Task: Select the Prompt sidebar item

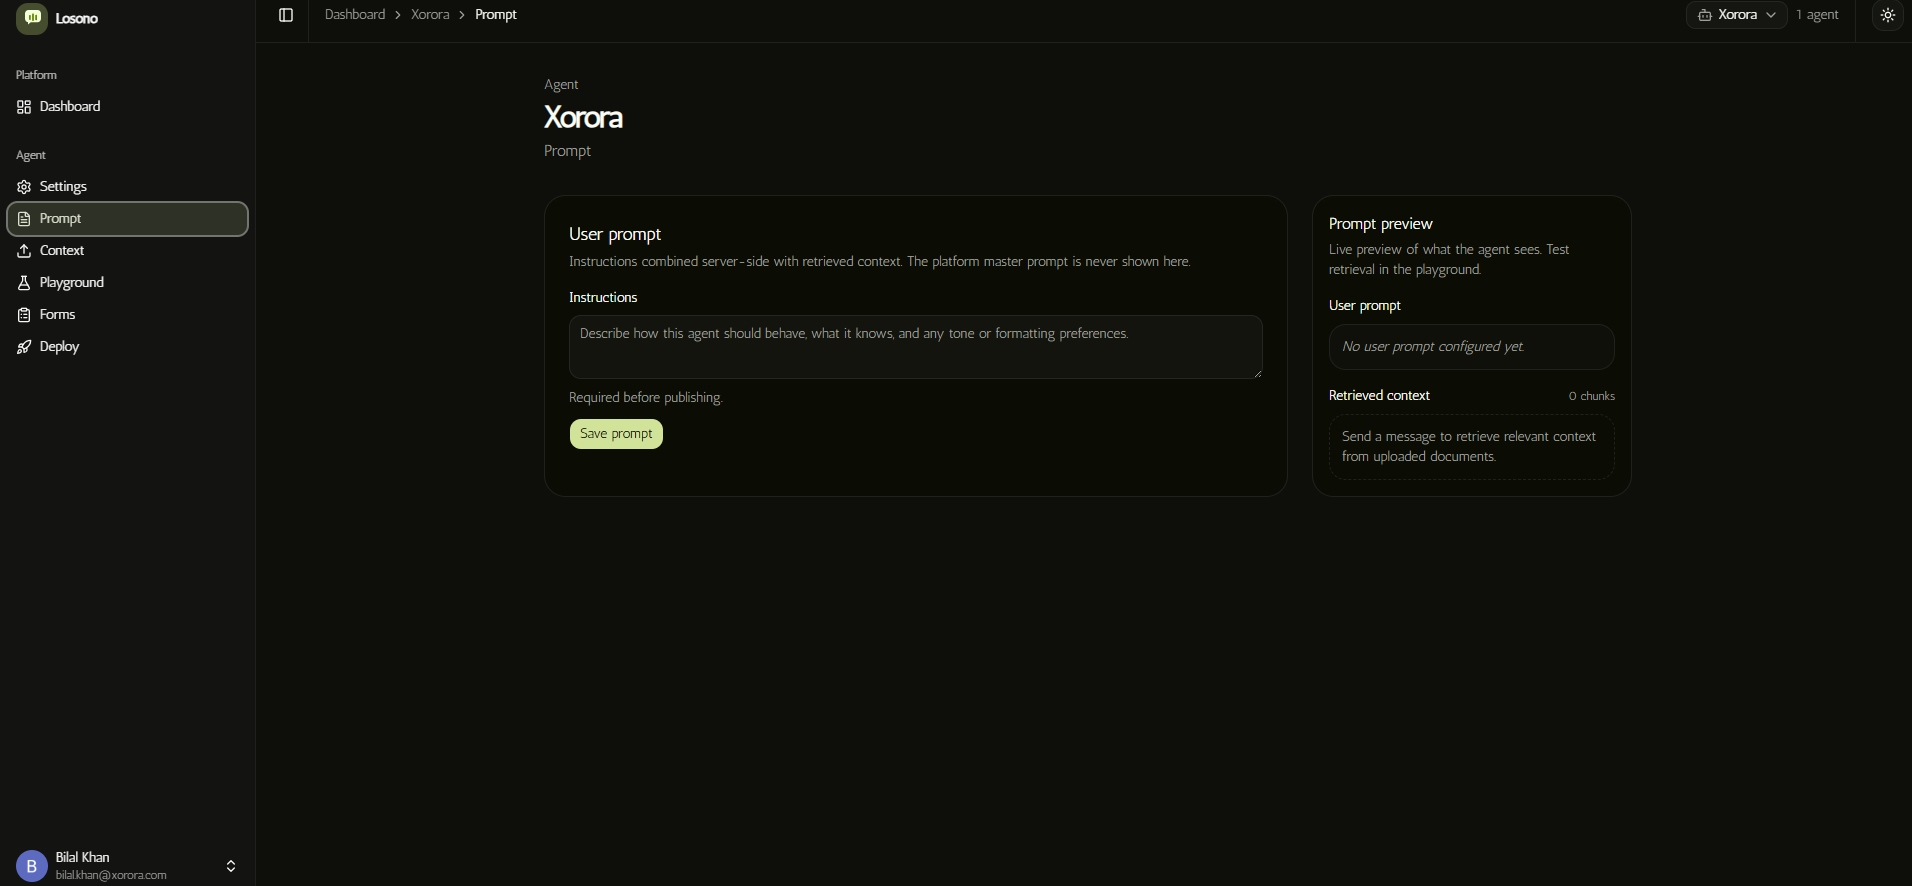Action: click(x=127, y=219)
